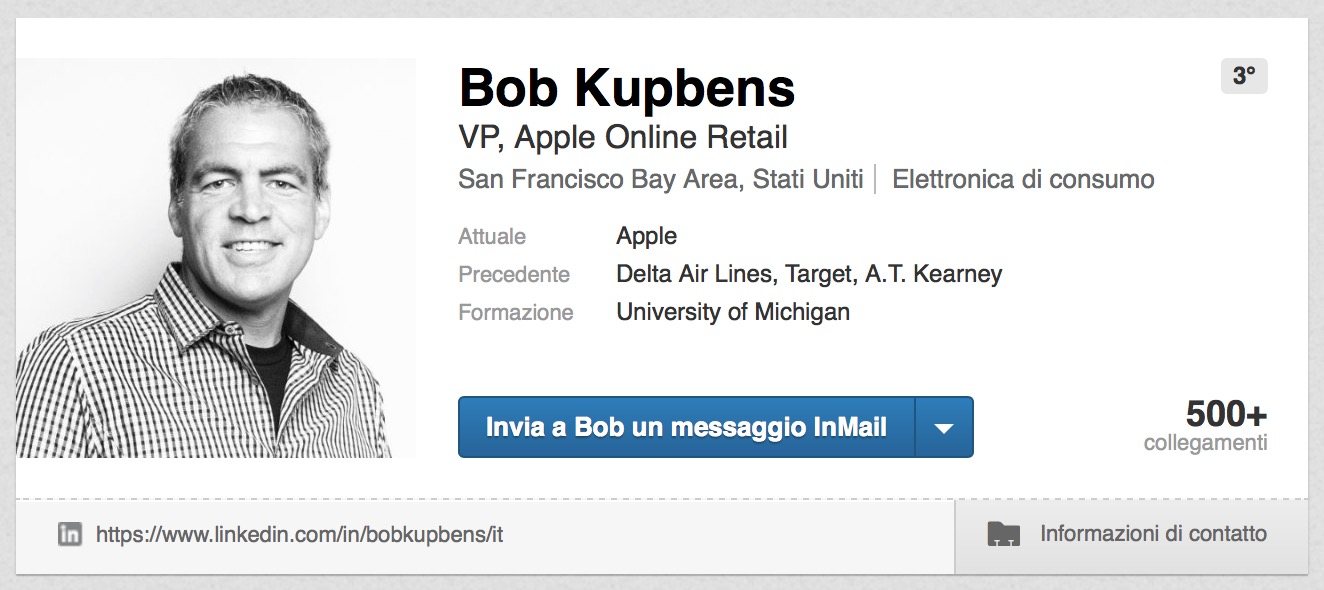Open the University of Michigan education link

[733, 312]
